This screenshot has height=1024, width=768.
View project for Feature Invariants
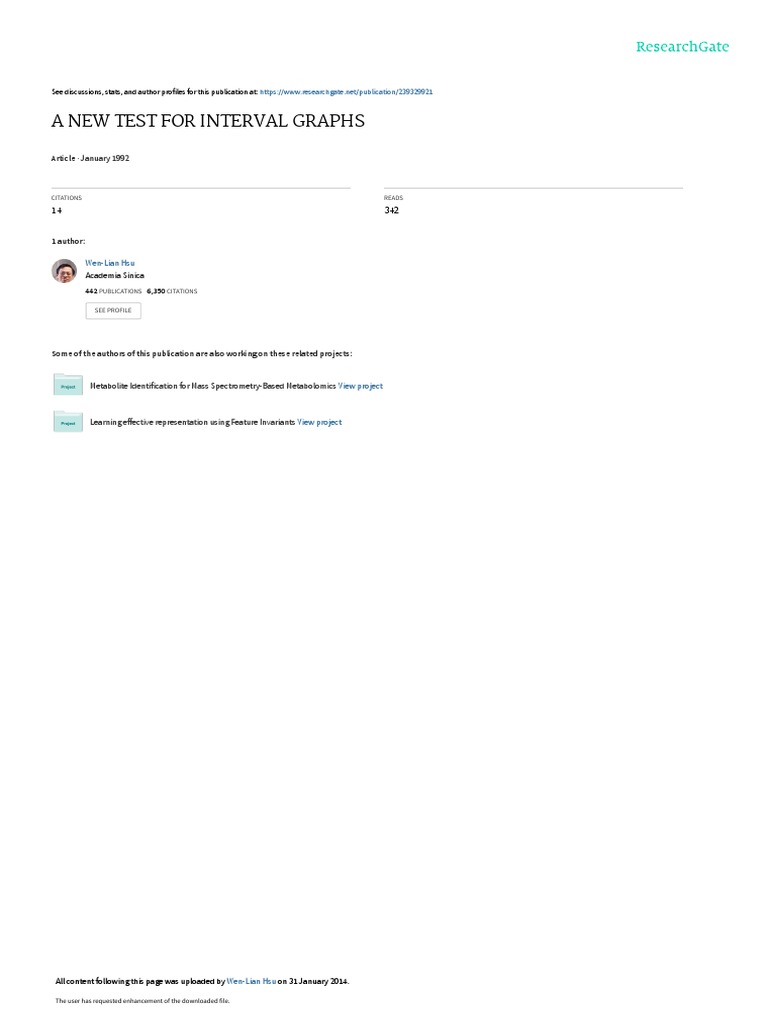coord(319,423)
